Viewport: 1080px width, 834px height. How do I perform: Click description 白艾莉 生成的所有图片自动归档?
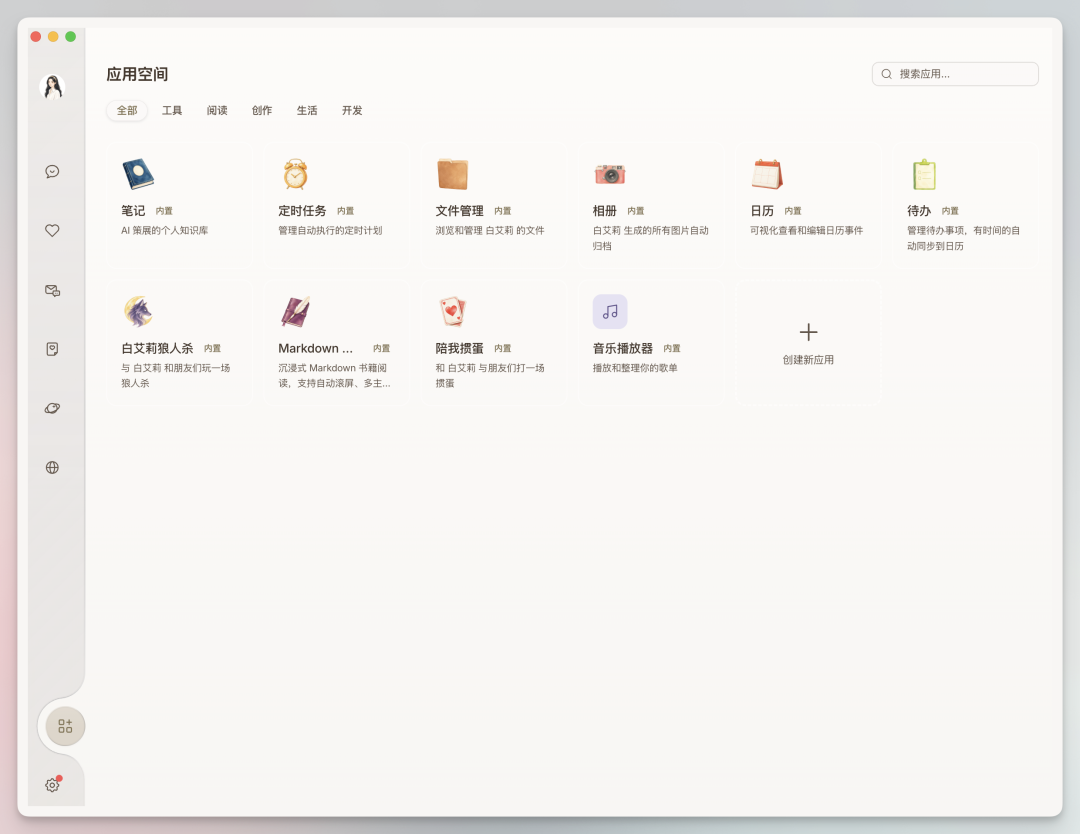[650, 238]
